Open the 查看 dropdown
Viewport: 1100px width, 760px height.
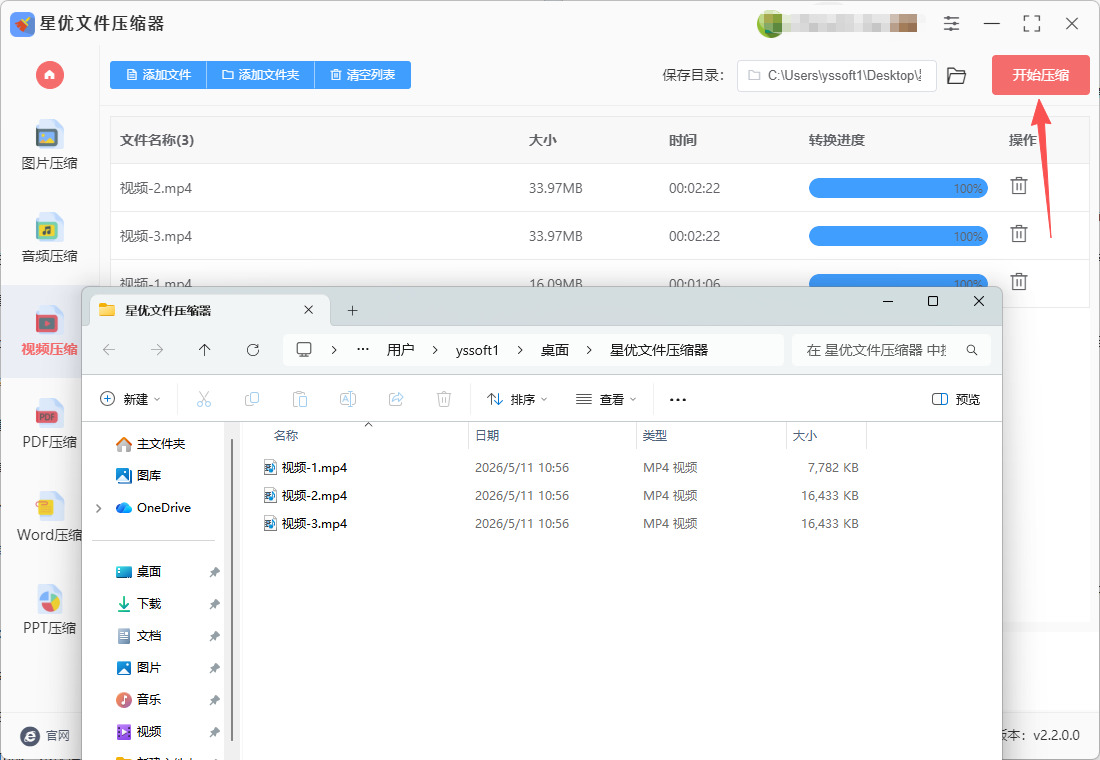coord(606,399)
